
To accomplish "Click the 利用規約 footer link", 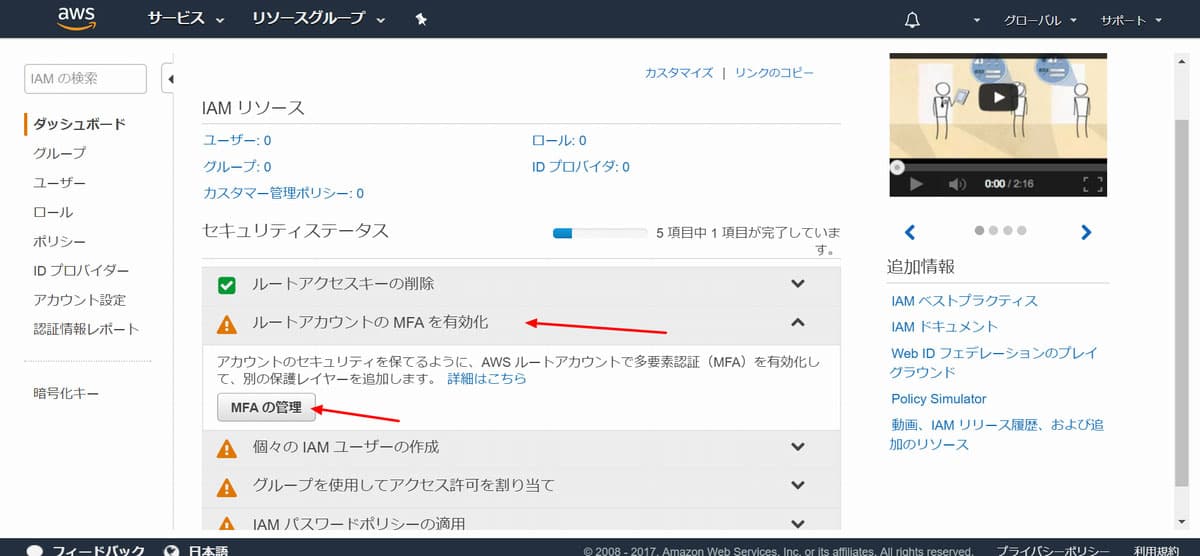I will [1158, 551].
